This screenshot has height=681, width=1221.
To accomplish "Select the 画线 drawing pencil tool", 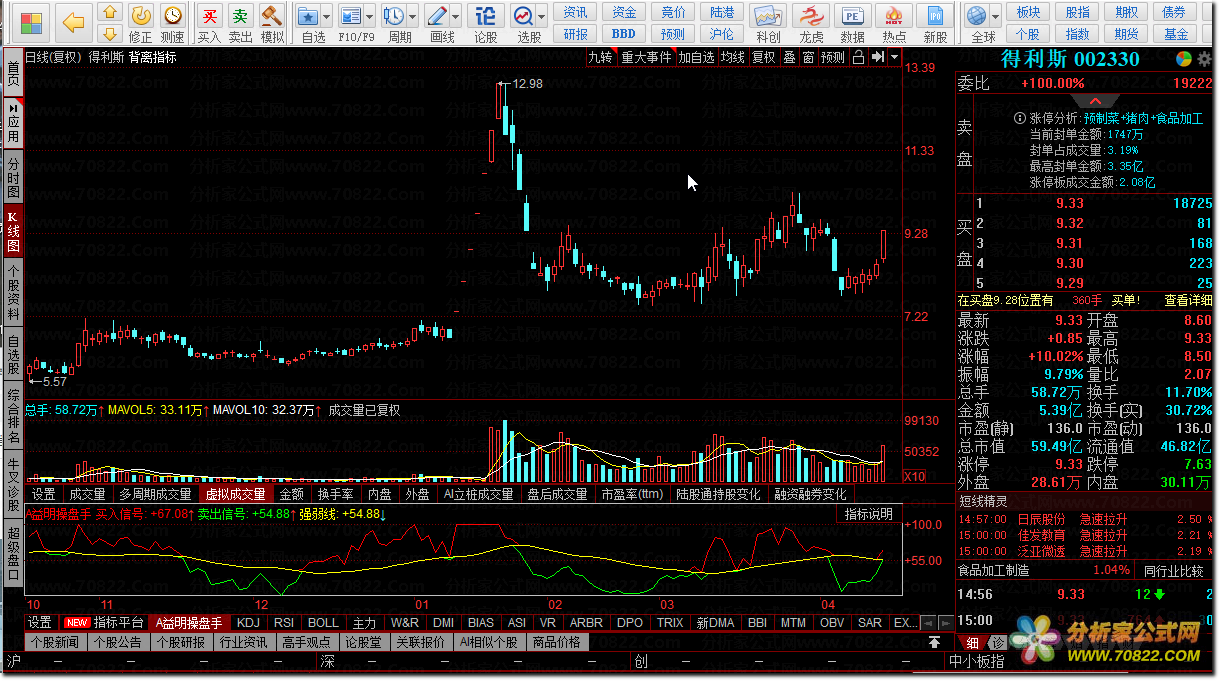I will click(x=436, y=15).
